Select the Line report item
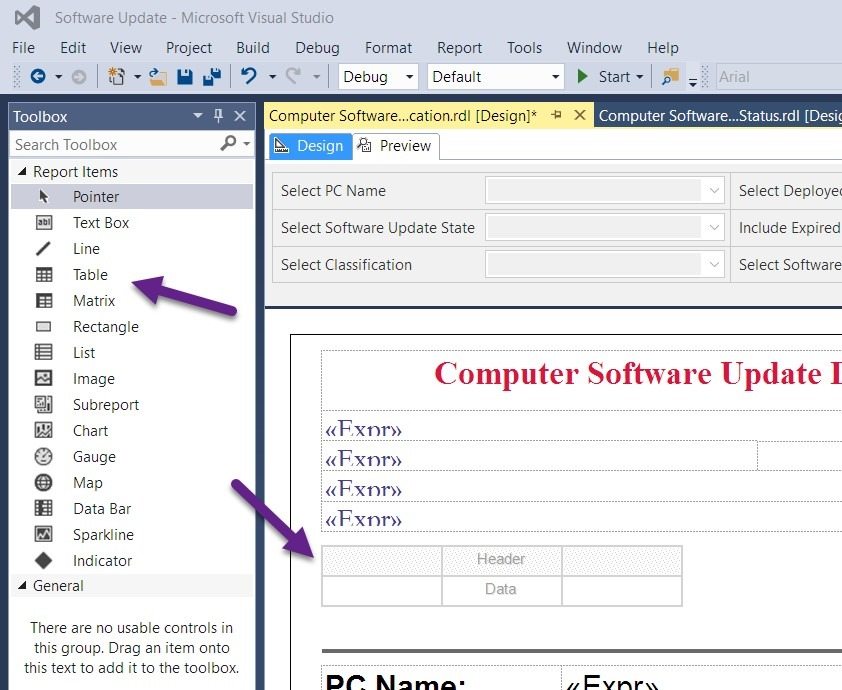This screenshot has height=690, width=842. (132, 249)
